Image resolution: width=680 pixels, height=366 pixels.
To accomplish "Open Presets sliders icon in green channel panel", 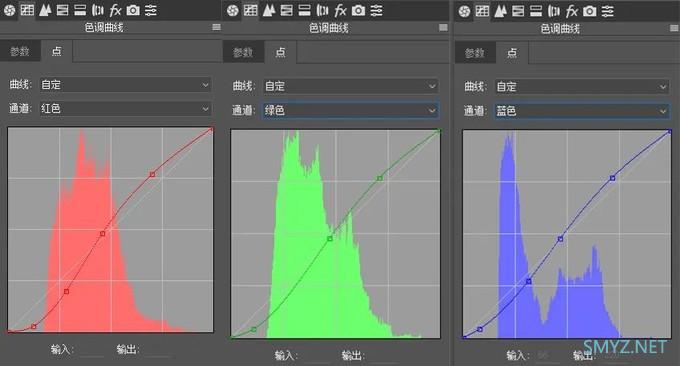I will click(376, 10).
